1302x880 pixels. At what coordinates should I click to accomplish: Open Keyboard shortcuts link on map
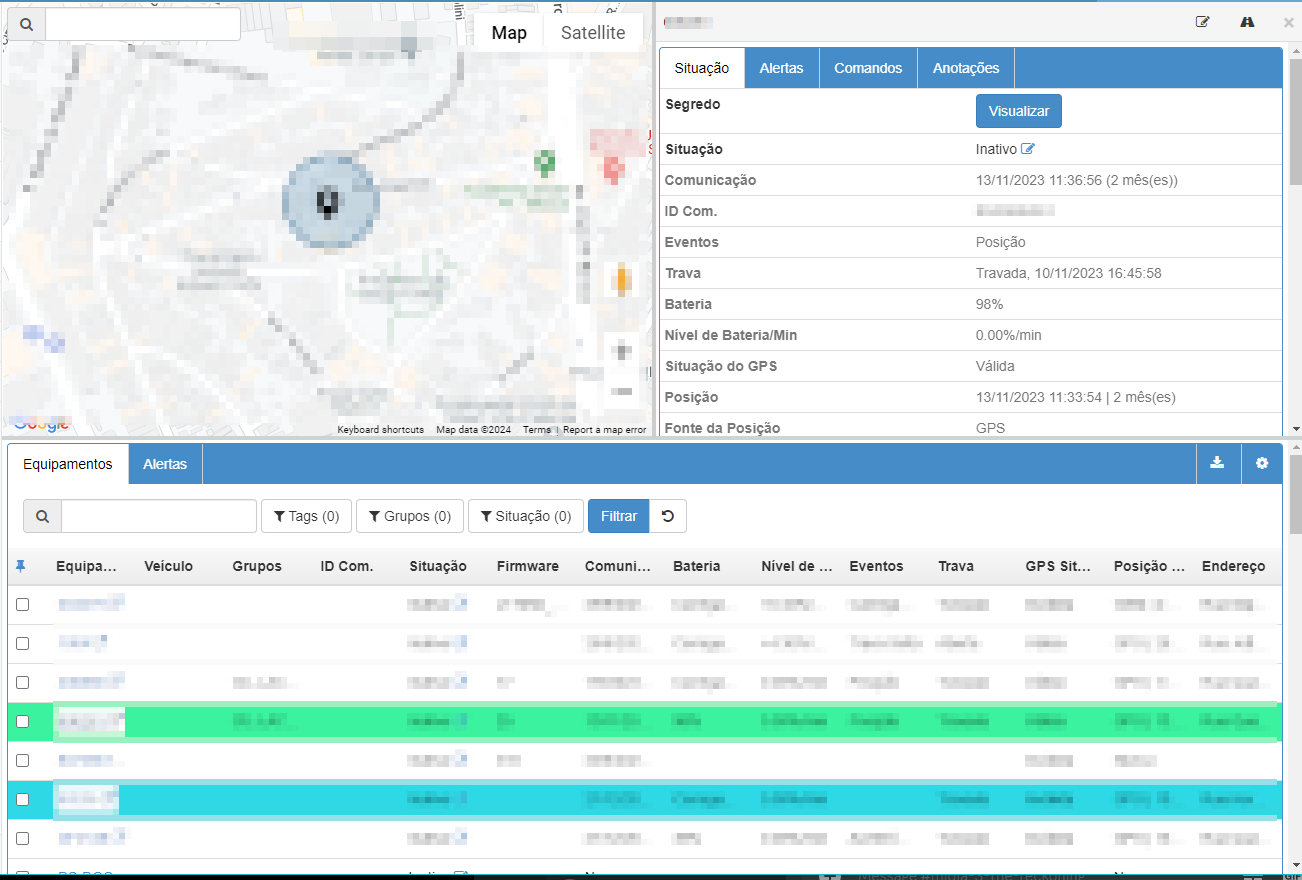380,430
